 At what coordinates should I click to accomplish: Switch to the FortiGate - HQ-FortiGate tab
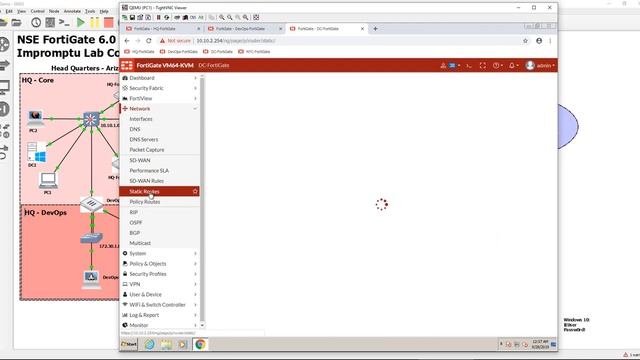(x=162, y=29)
